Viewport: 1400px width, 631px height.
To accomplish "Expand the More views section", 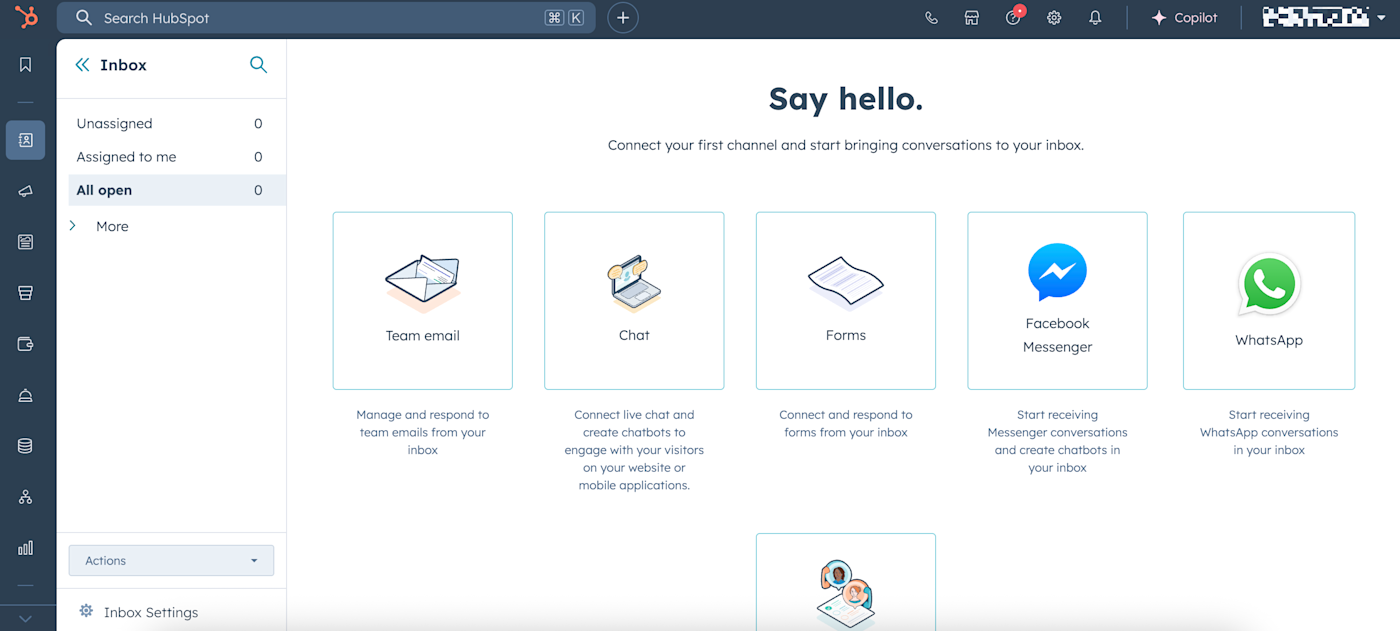I will (100, 226).
